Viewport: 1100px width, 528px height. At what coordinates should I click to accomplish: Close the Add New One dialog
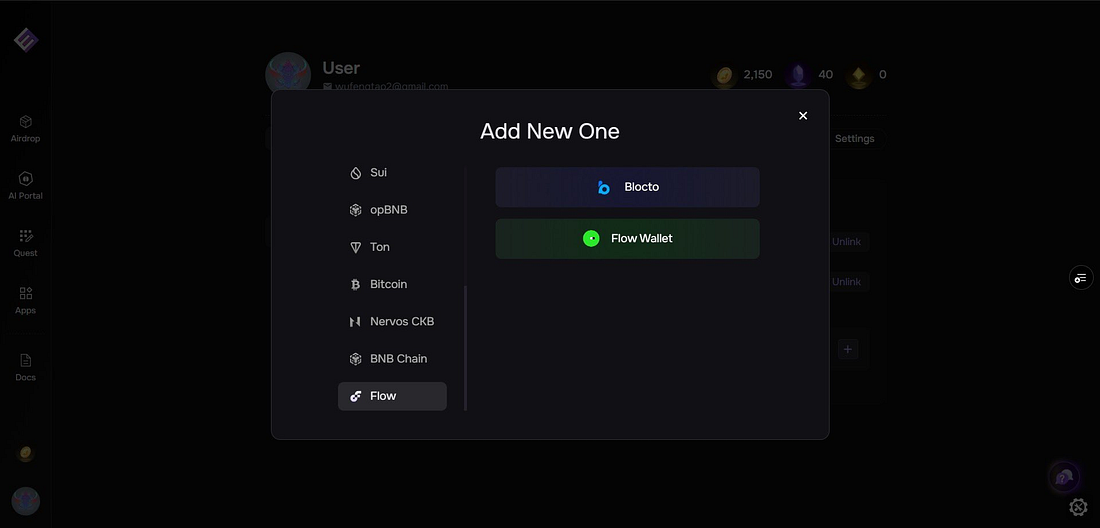point(803,116)
